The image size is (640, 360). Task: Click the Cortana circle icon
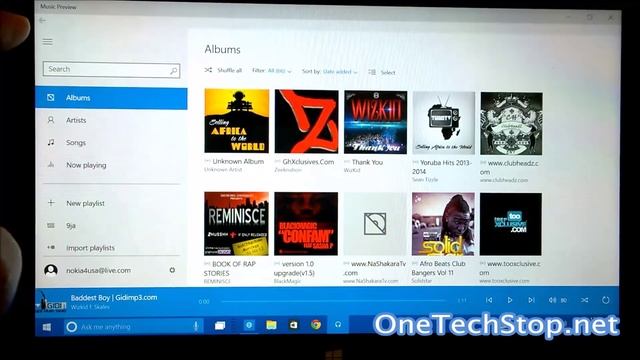click(71, 327)
